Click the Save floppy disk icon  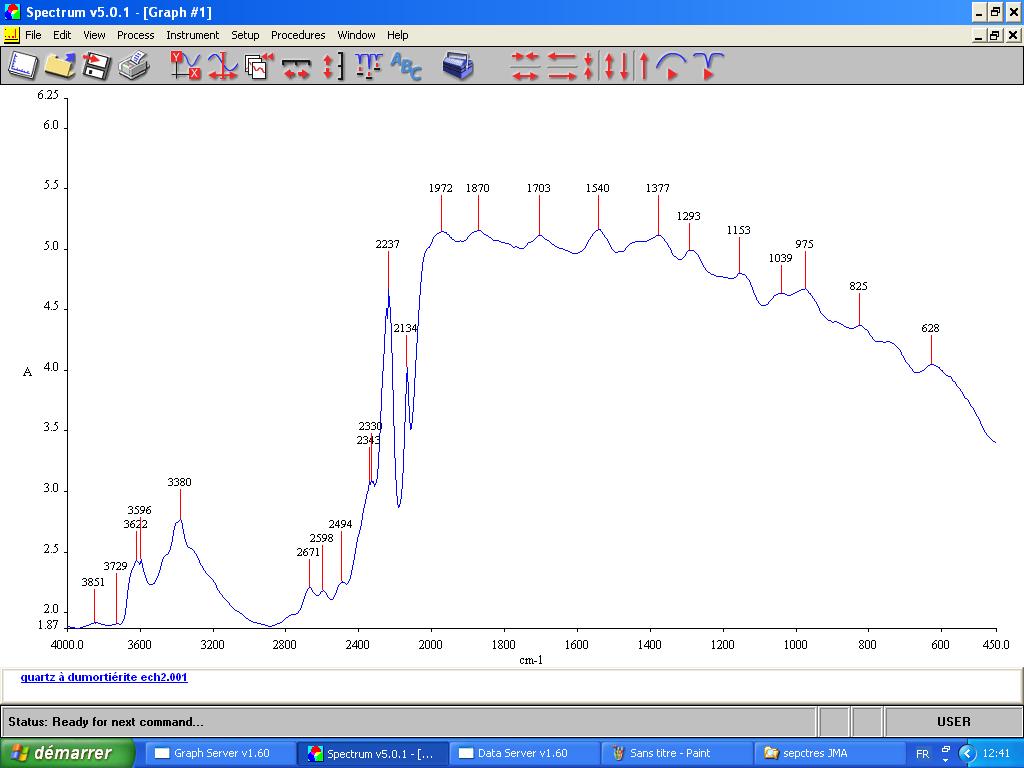[x=96, y=66]
